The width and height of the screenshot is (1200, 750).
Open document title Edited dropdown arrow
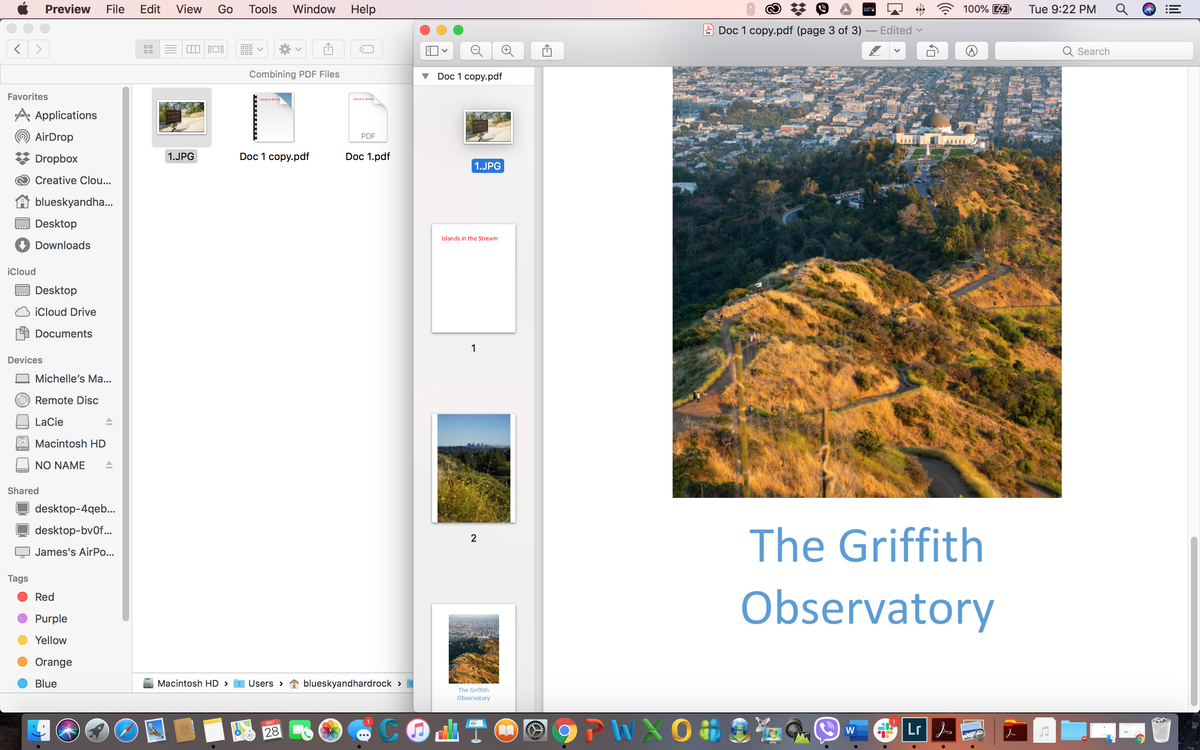click(918, 30)
